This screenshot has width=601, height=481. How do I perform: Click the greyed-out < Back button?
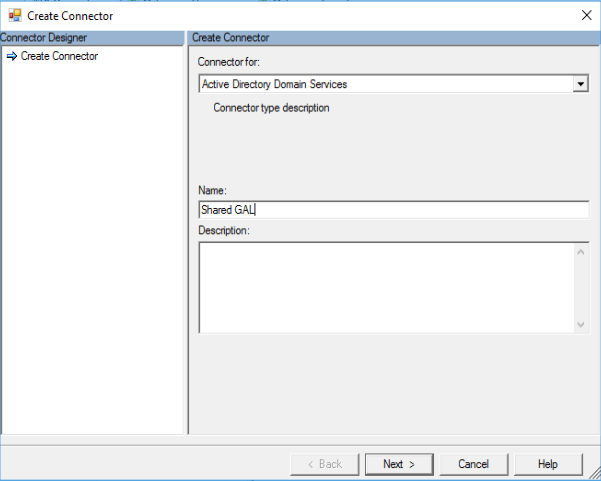click(x=324, y=464)
